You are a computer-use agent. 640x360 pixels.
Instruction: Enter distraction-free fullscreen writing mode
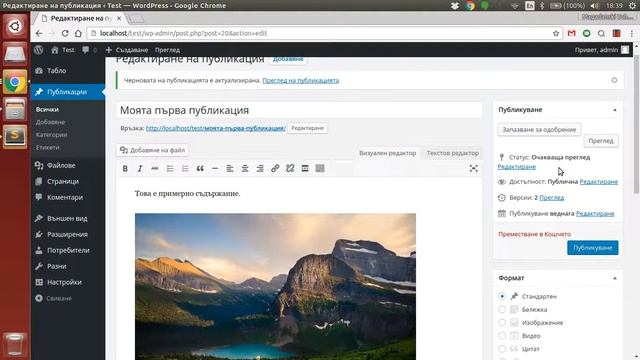pyautogui.click(x=473, y=169)
